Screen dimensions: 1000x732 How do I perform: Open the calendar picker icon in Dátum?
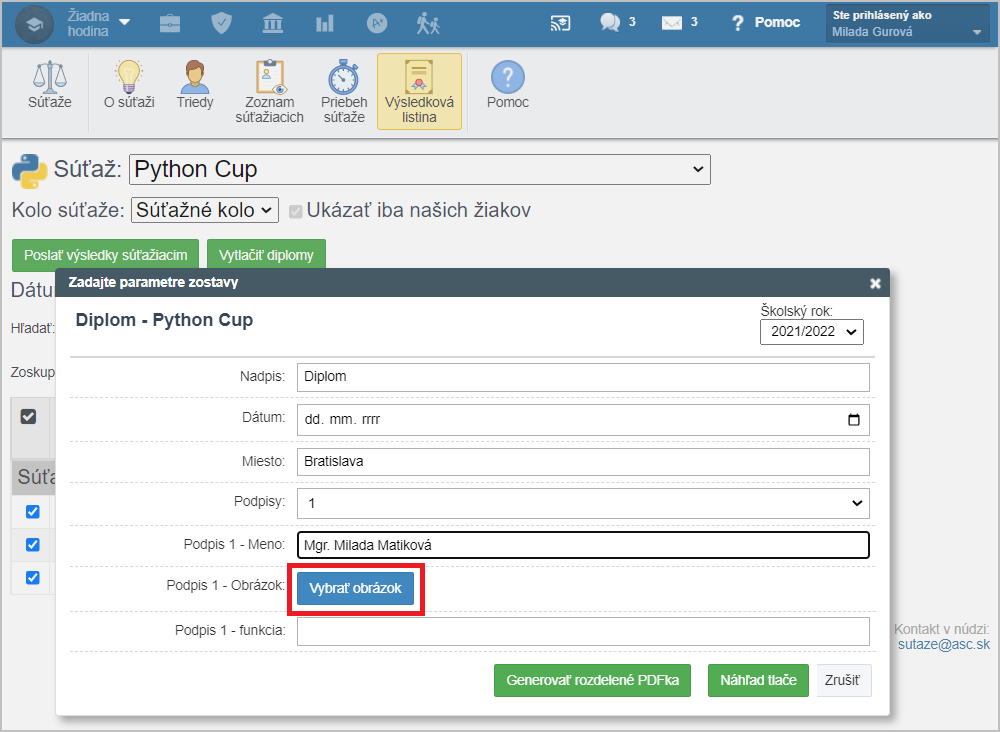coord(853,420)
